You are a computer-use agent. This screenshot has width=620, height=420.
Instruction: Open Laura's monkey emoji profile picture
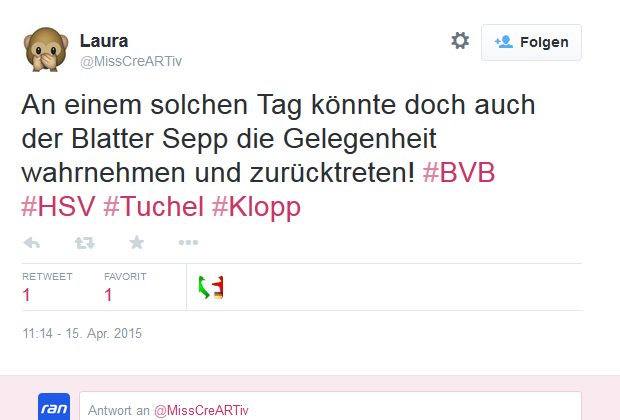(46, 49)
